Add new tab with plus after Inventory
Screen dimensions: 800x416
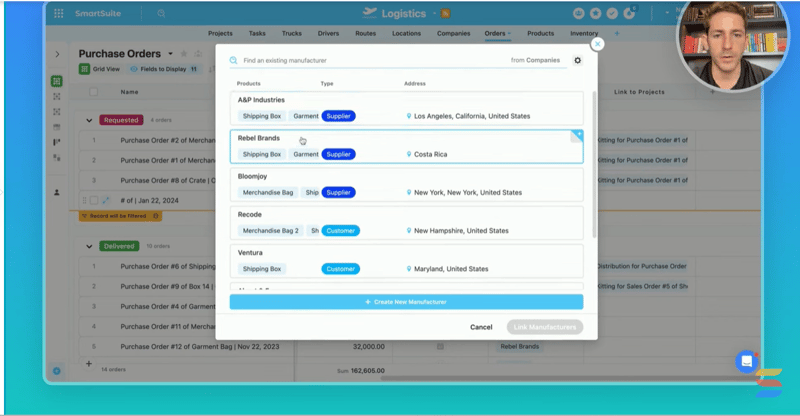[x=617, y=34]
